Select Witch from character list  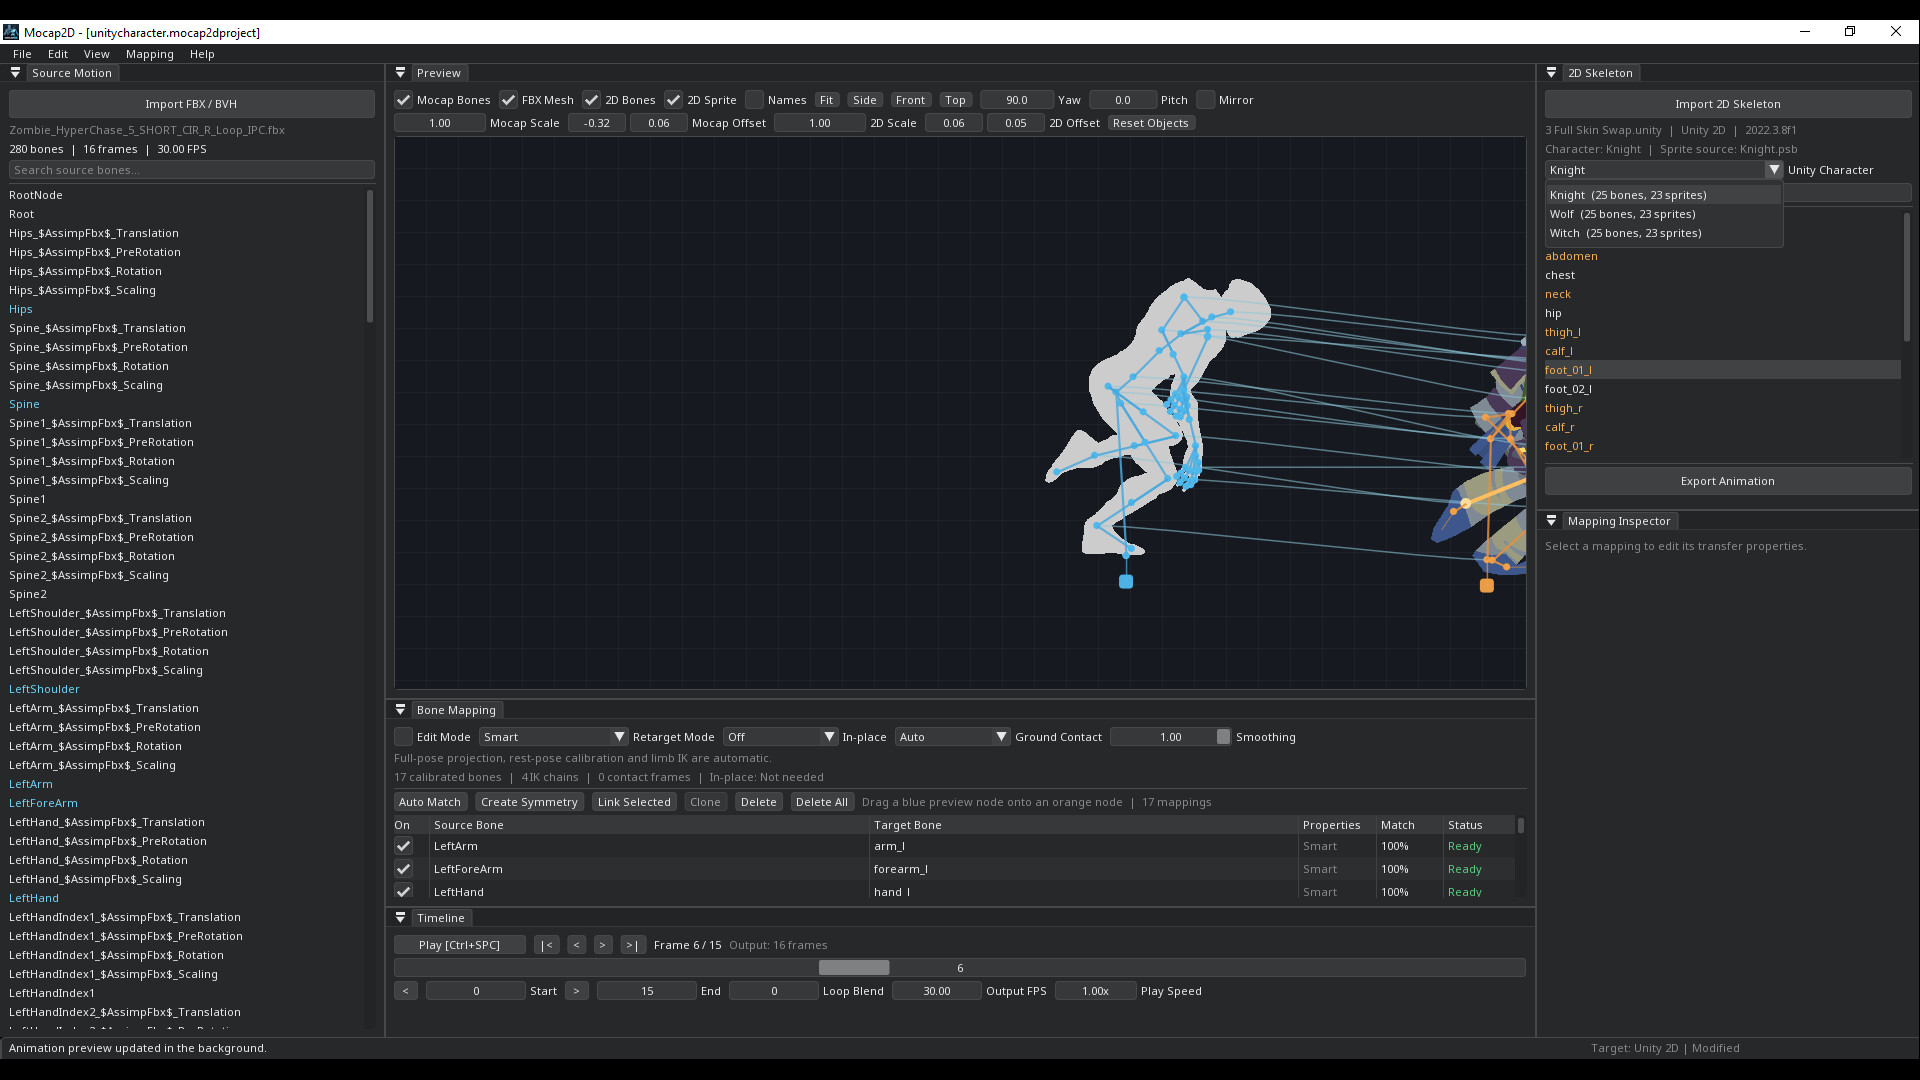pyautogui.click(x=1663, y=233)
